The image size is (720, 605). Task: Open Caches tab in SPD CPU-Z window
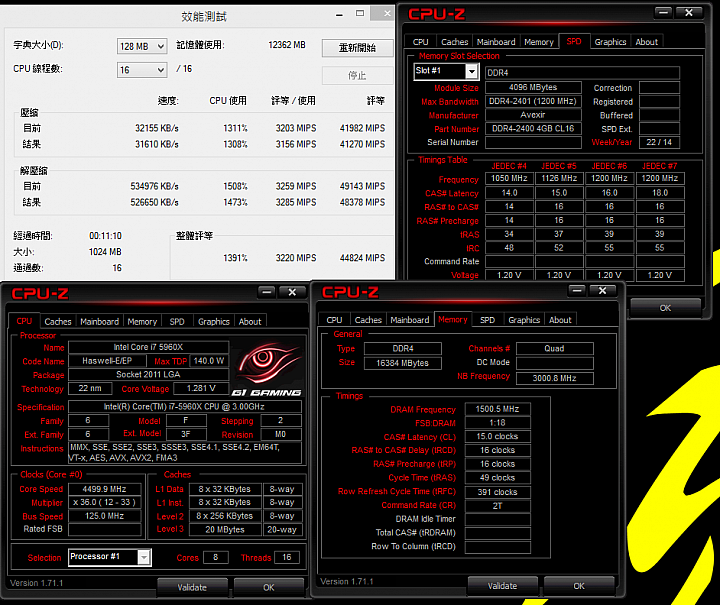pos(455,42)
